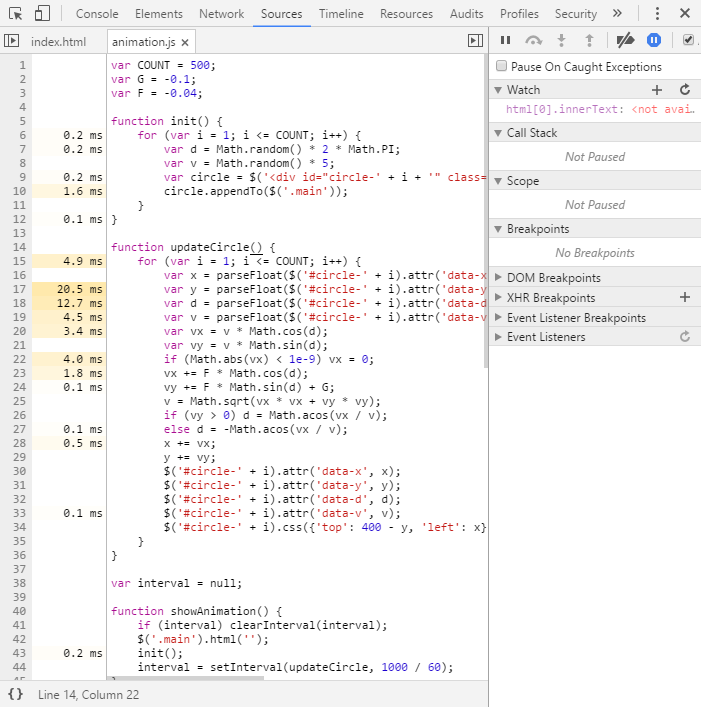The height and width of the screenshot is (707, 701).
Task: Open the index.html file tab
Action: click(x=59, y=41)
